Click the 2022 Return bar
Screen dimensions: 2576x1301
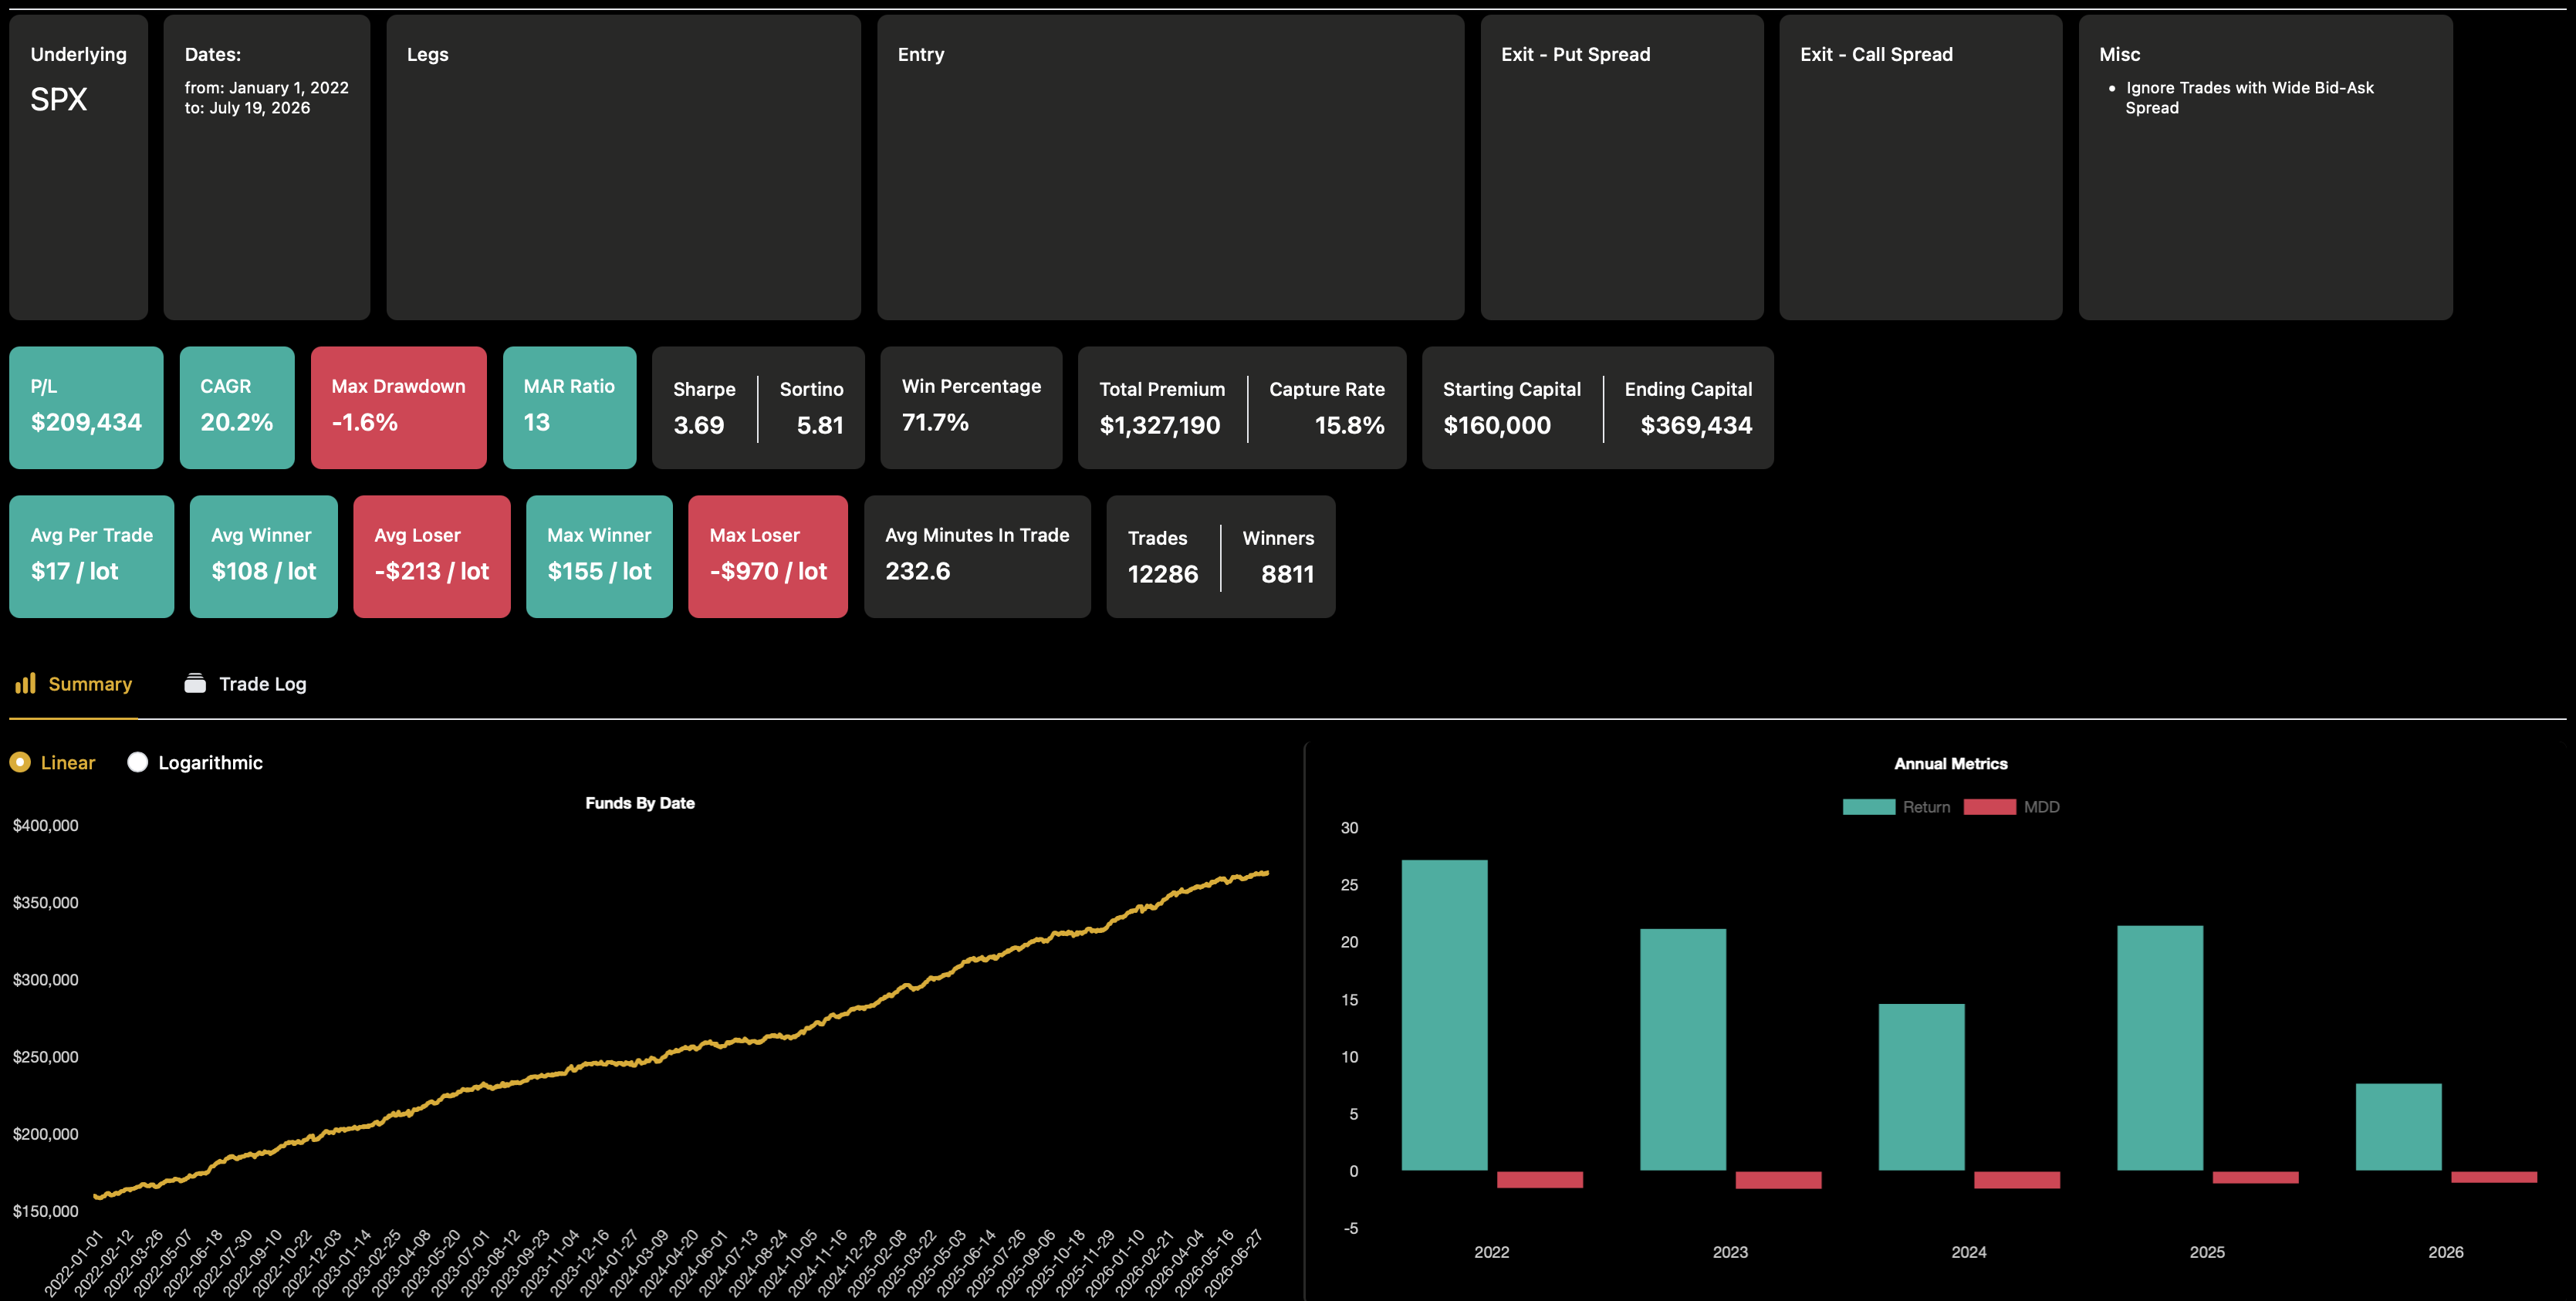1444,1015
